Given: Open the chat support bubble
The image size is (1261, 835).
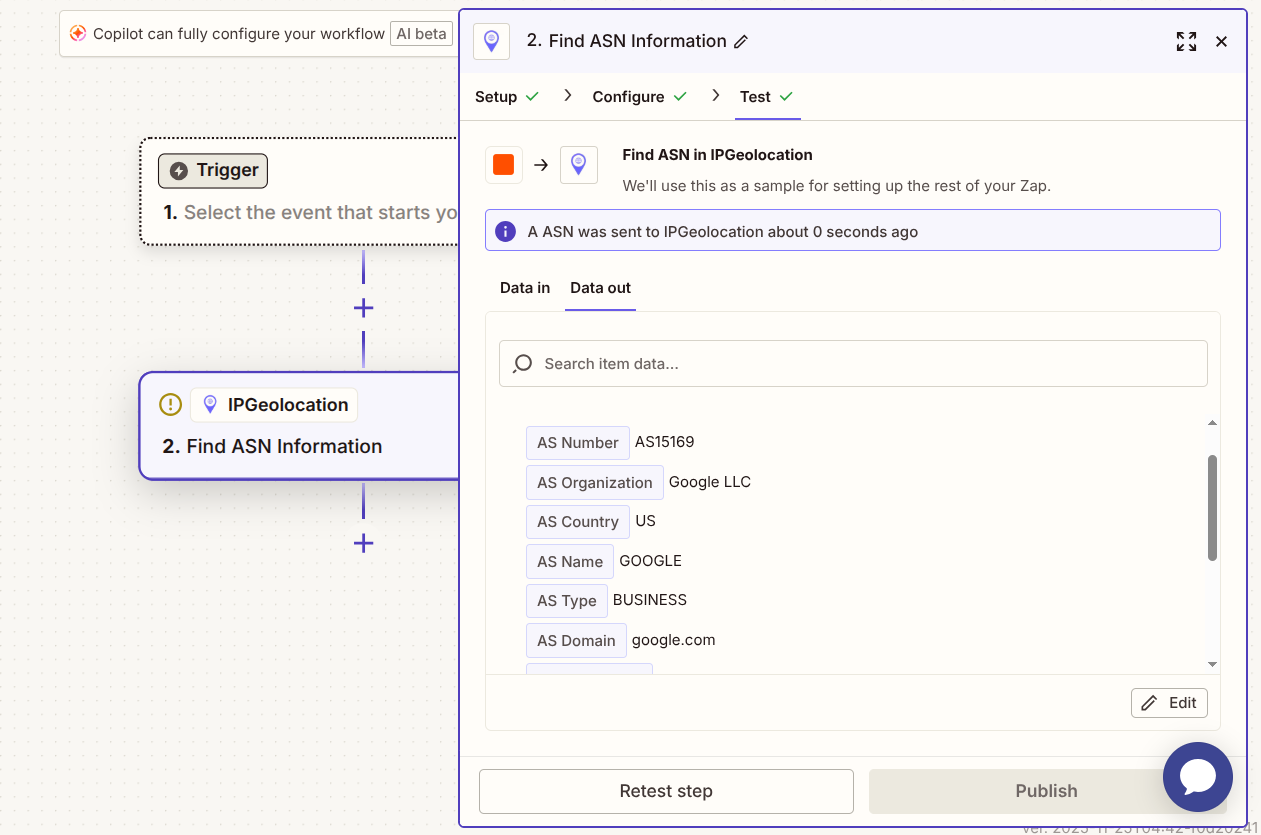Looking at the screenshot, I should pyautogui.click(x=1197, y=776).
